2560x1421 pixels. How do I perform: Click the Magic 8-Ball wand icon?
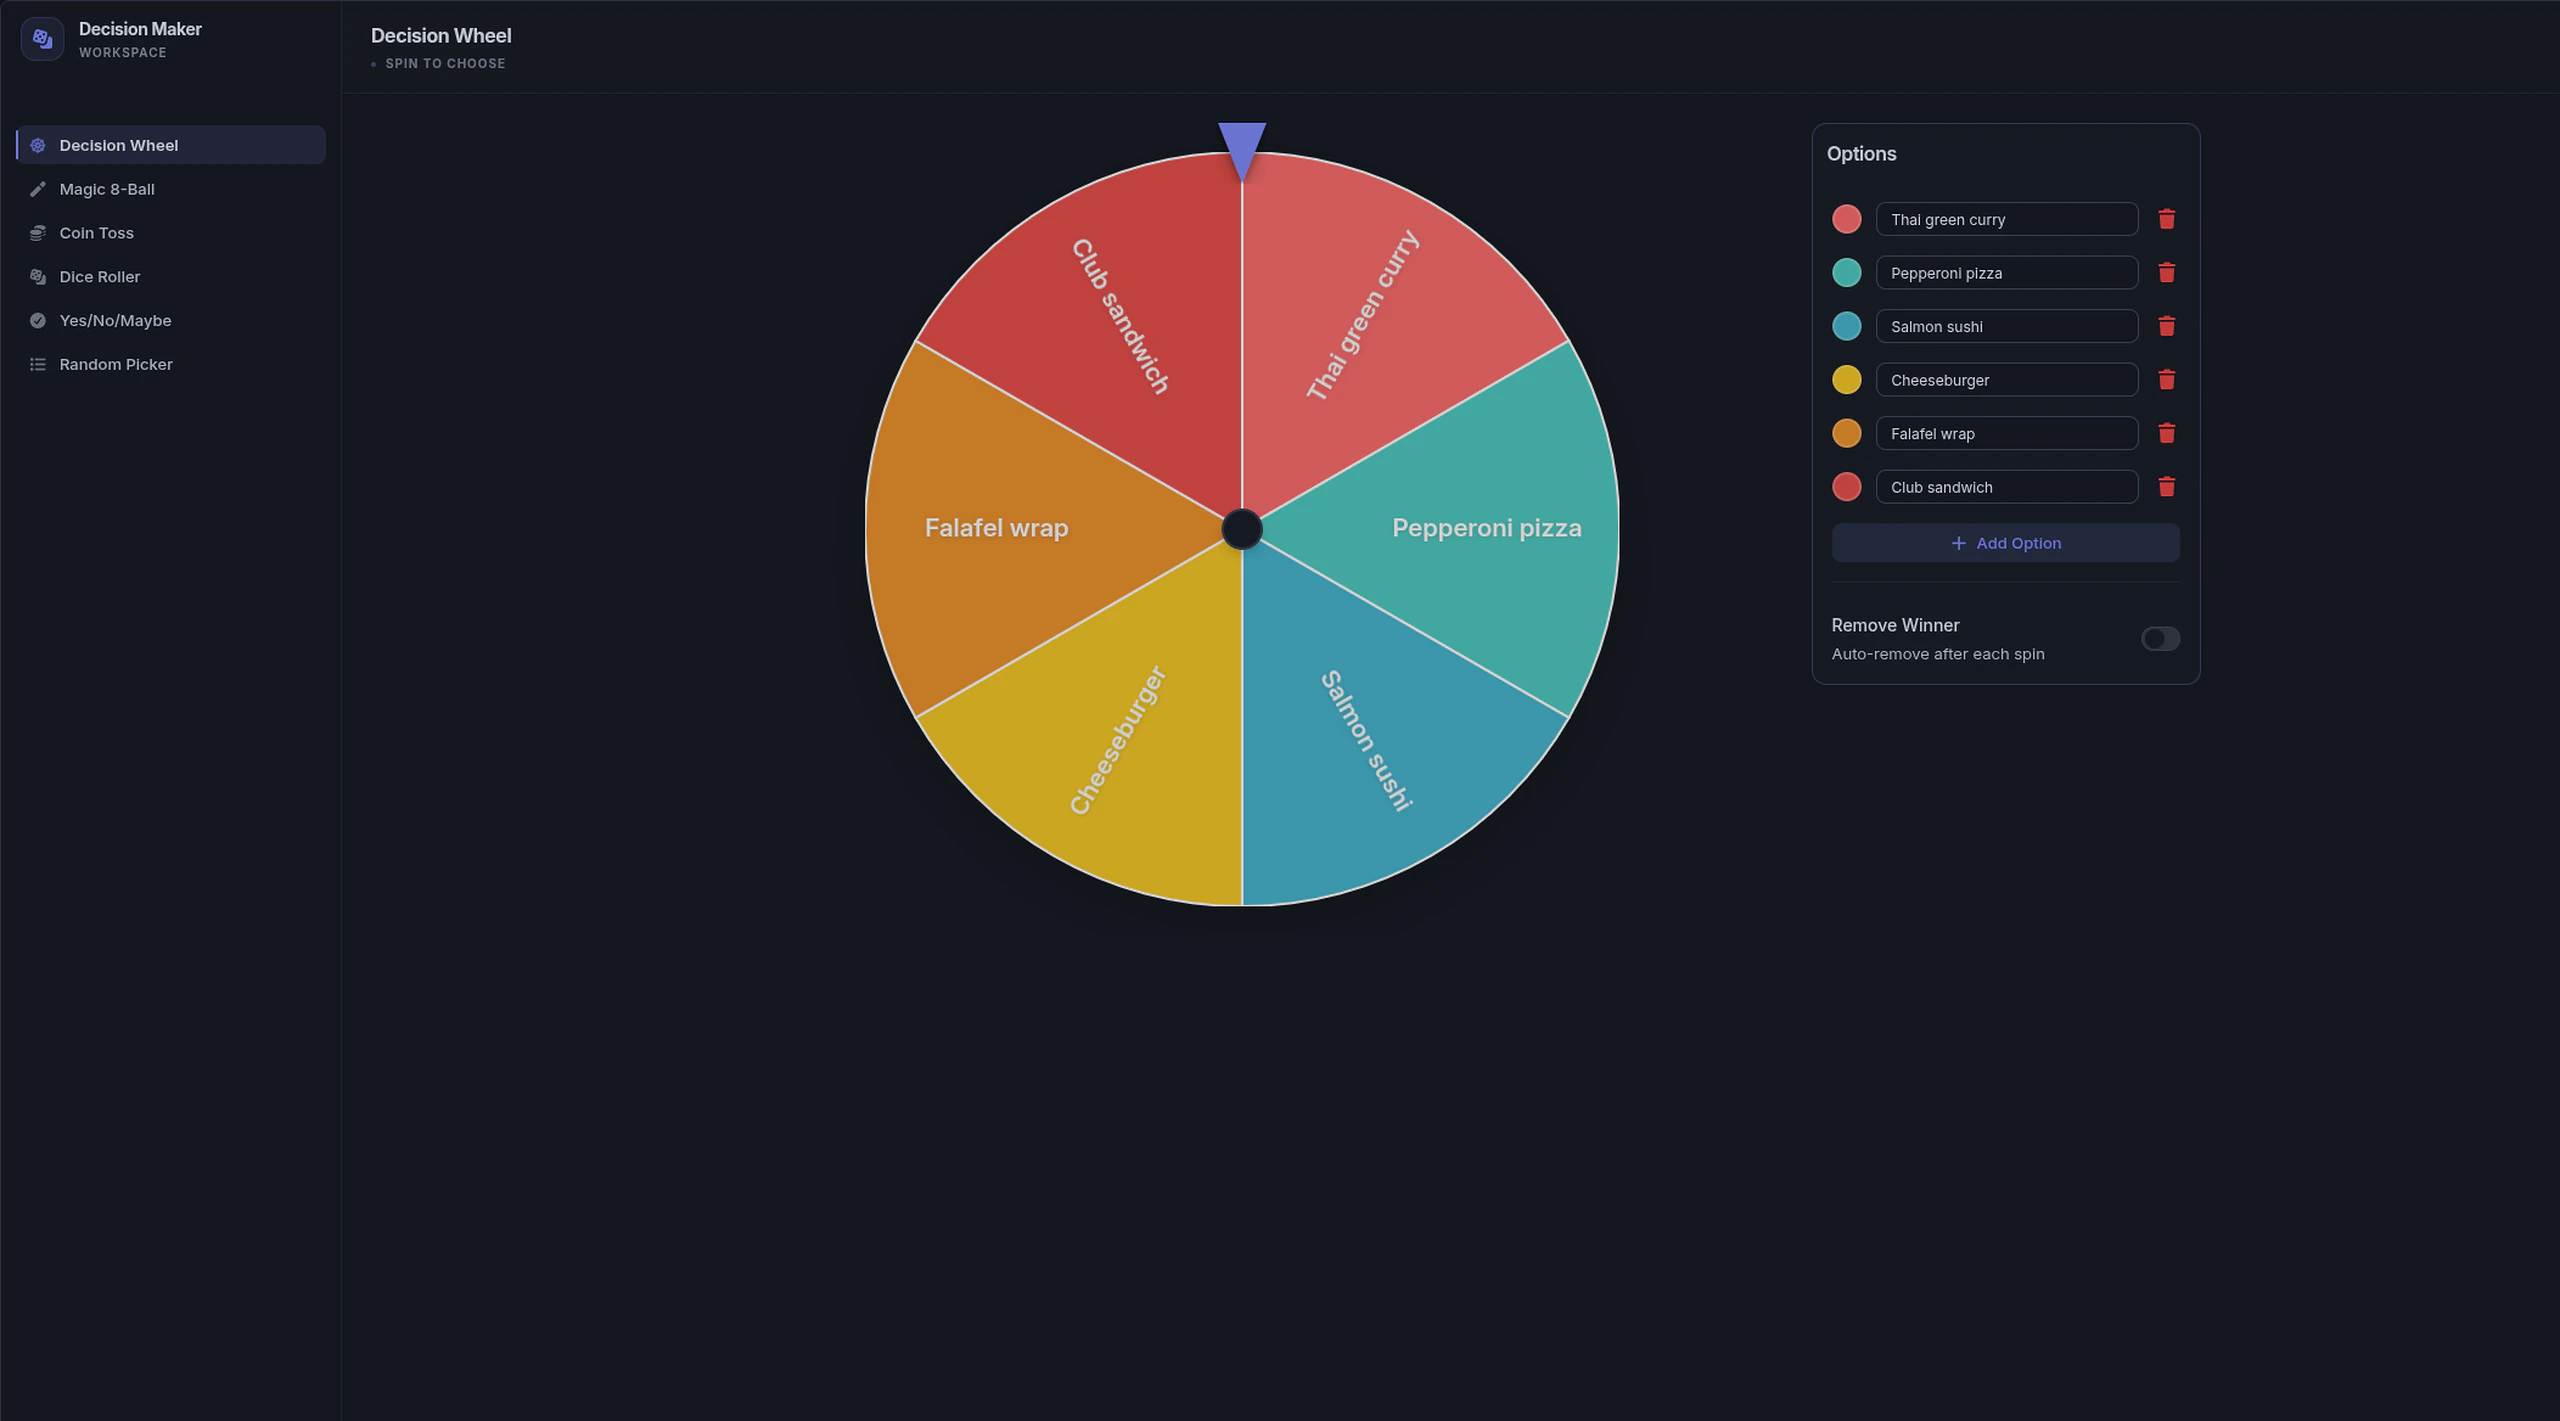click(x=38, y=189)
